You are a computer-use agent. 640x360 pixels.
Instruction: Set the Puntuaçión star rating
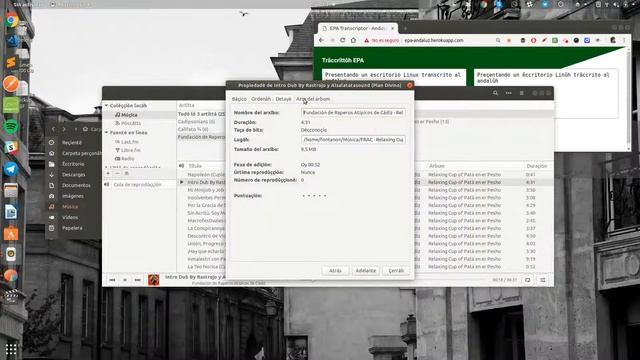click(314, 196)
